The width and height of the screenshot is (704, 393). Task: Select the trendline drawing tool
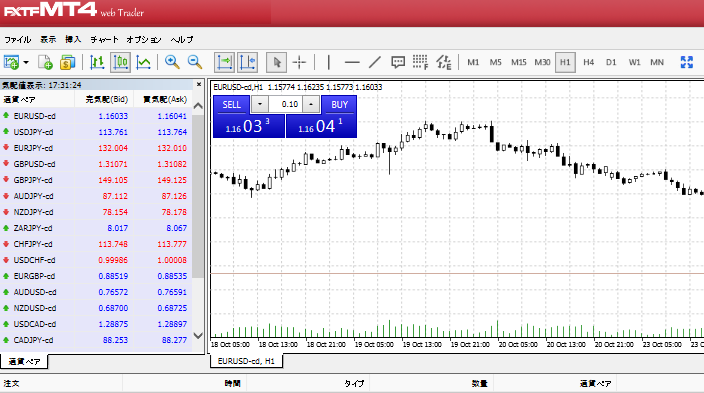click(x=375, y=62)
